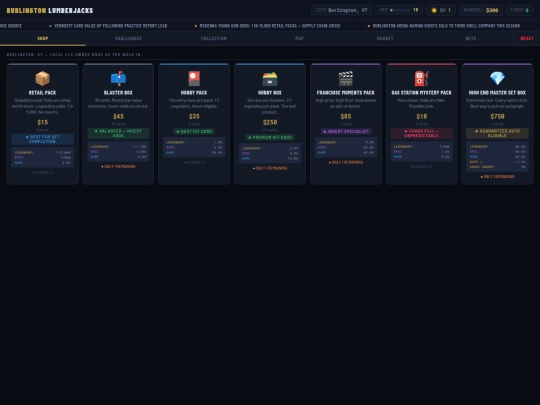
Task: Click the Balanced Insert Odds badge
Action: pyautogui.click(x=118, y=133)
